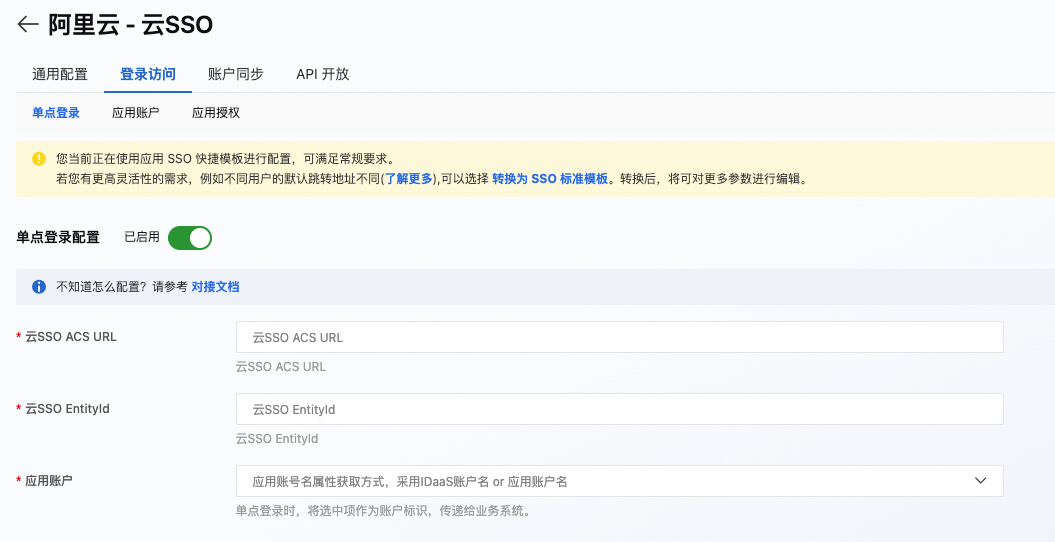Viewport: 1055px width, 542px height.
Task: Click the 云SSO ACS URL field label
Action: (71, 337)
